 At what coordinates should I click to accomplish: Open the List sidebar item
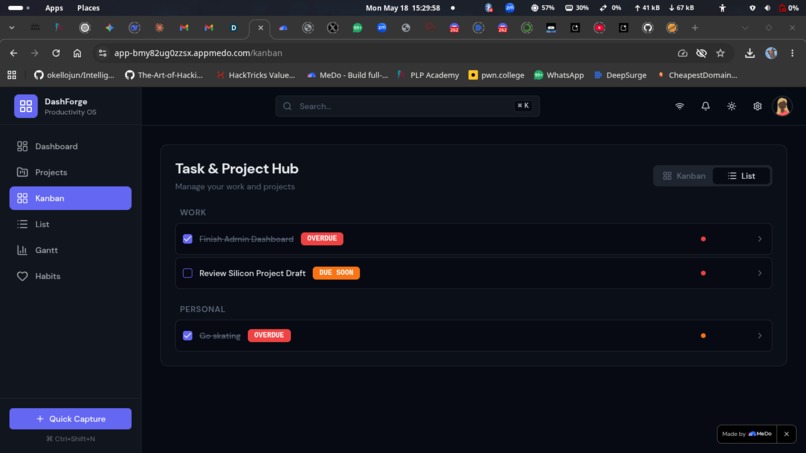pyautogui.click(x=70, y=224)
